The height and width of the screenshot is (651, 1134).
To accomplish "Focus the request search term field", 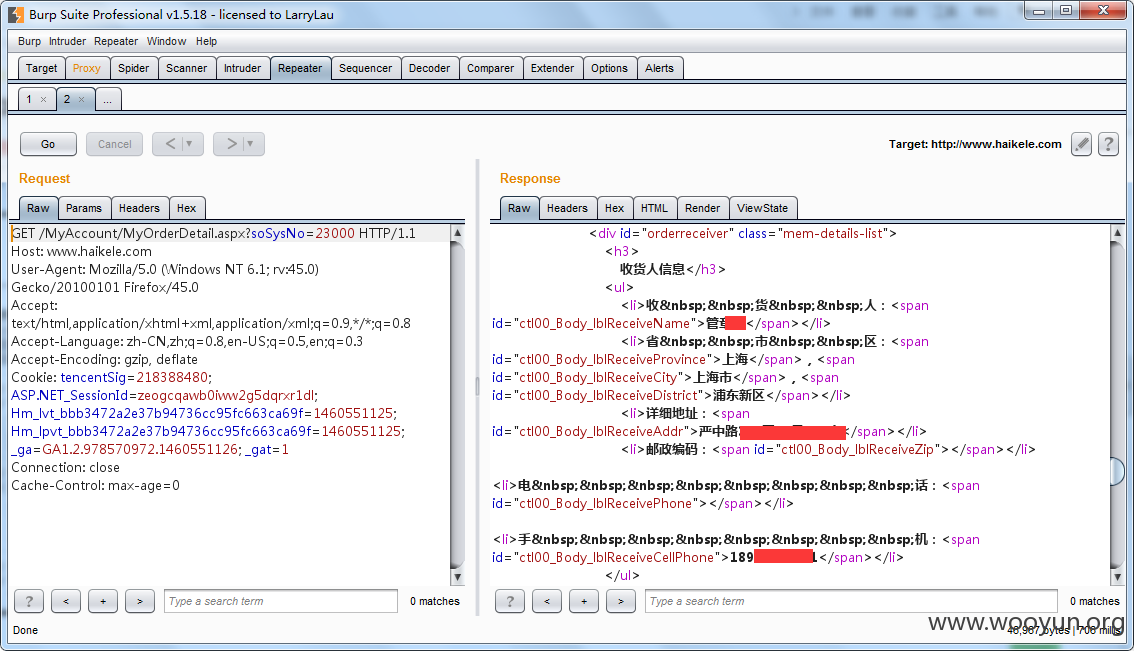I will [281, 601].
